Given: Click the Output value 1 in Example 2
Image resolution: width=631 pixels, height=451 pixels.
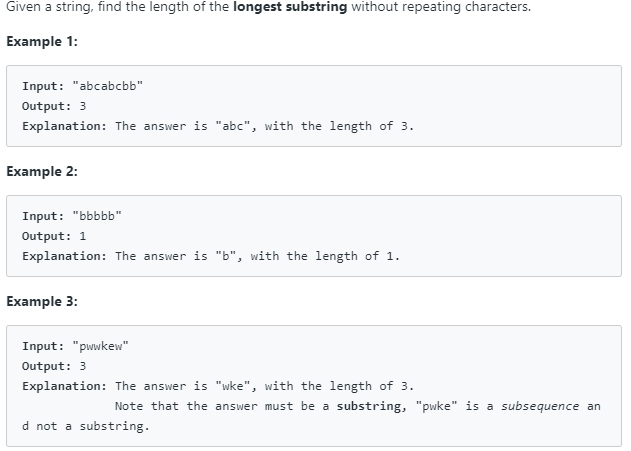Looking at the screenshot, I should (82, 236).
